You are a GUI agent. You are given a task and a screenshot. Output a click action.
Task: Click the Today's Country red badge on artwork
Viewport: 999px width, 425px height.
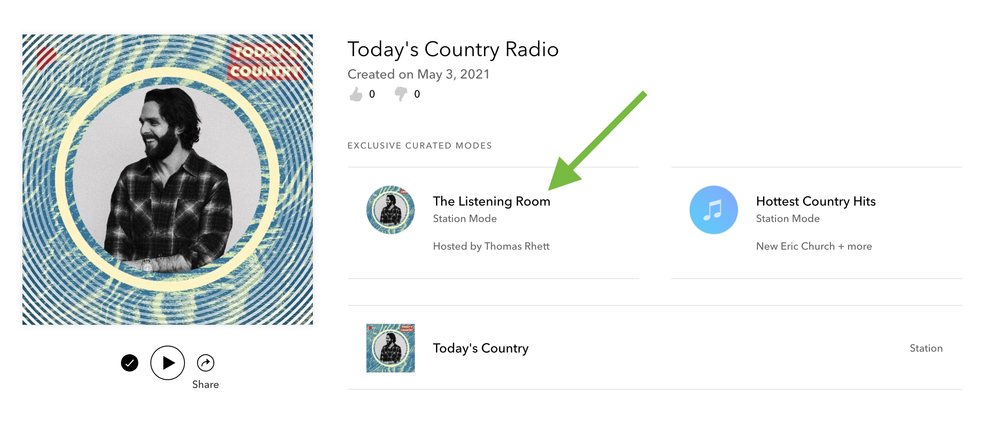click(265, 61)
